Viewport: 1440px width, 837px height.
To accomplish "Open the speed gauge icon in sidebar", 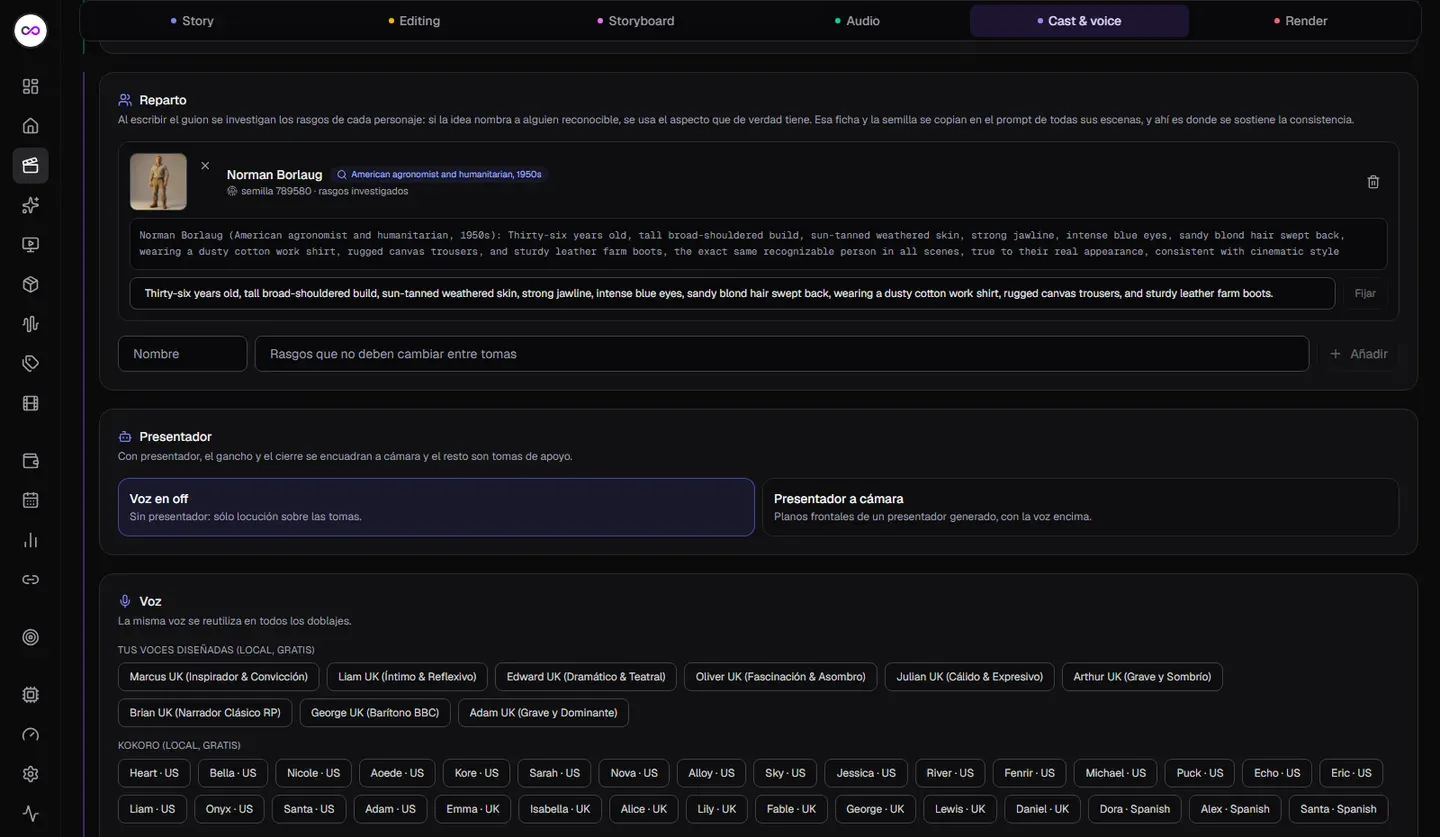I will click(30, 735).
